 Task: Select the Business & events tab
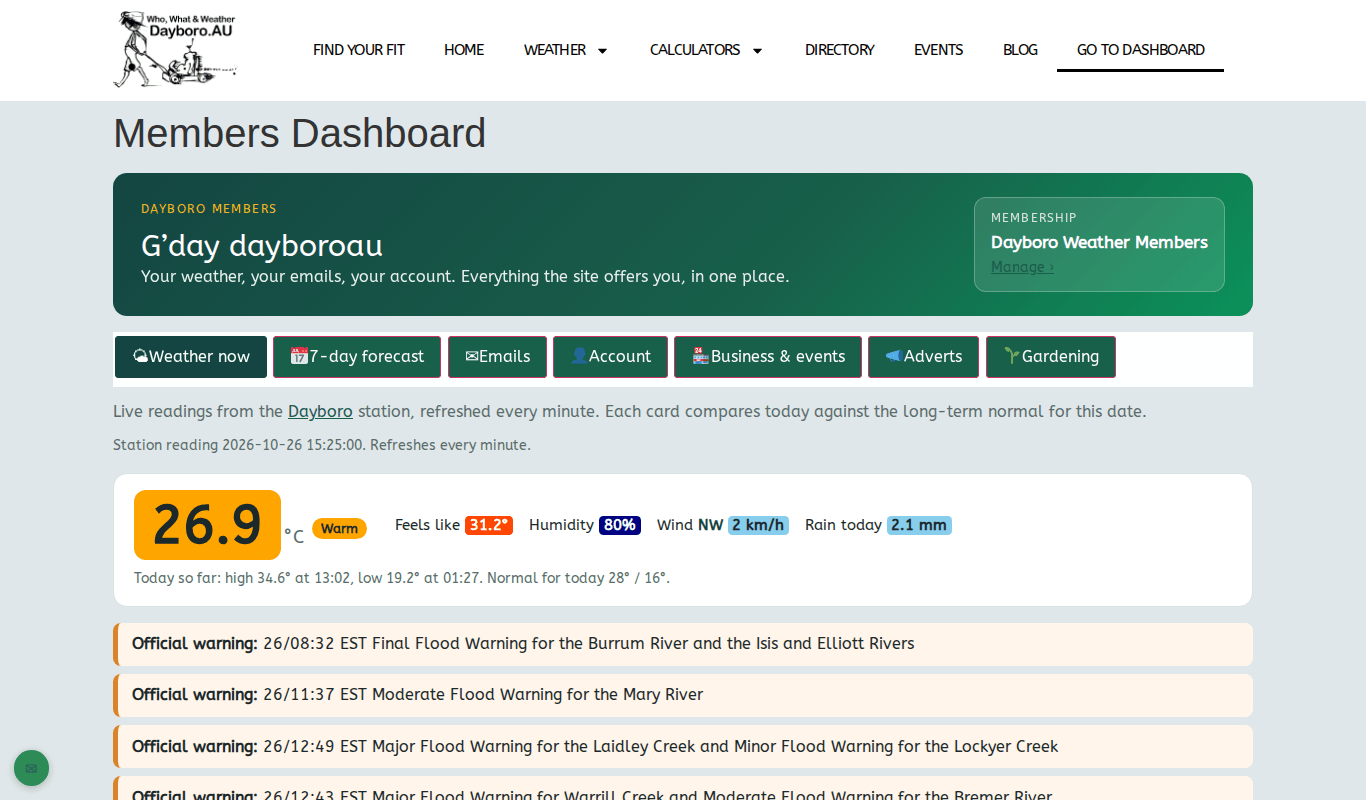[768, 357]
